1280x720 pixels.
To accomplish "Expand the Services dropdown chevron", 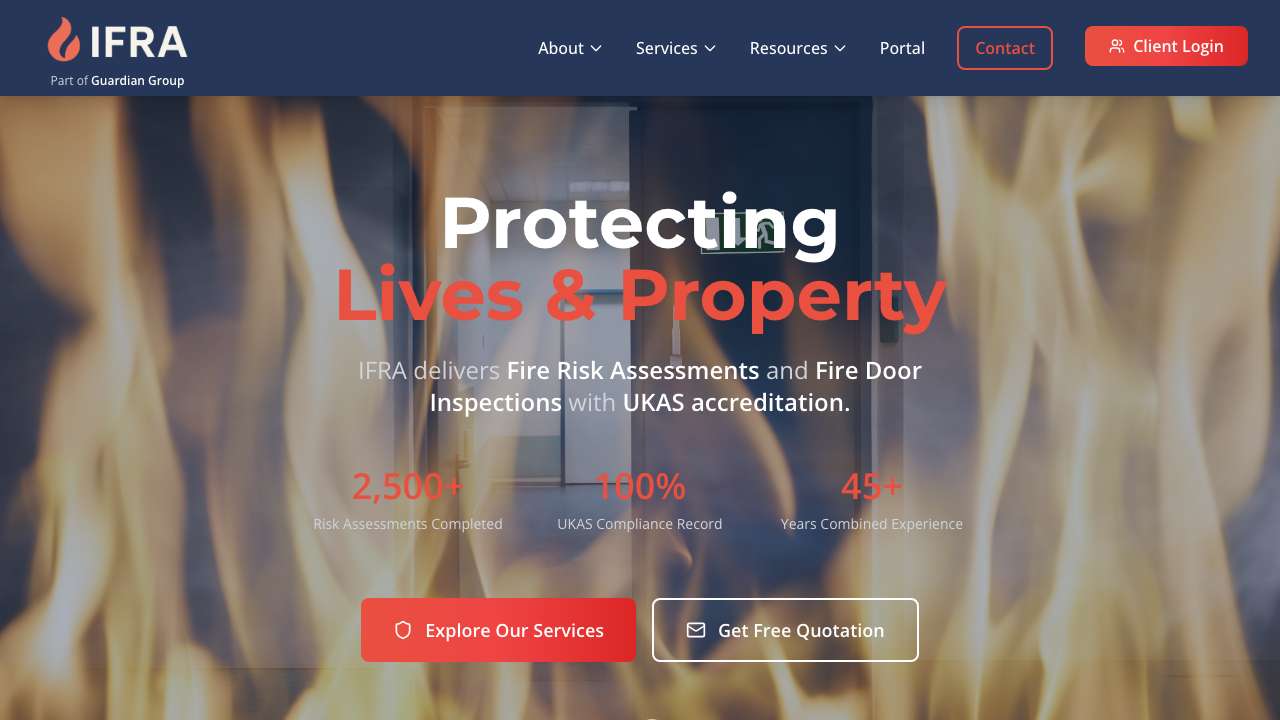I will 710,48.
